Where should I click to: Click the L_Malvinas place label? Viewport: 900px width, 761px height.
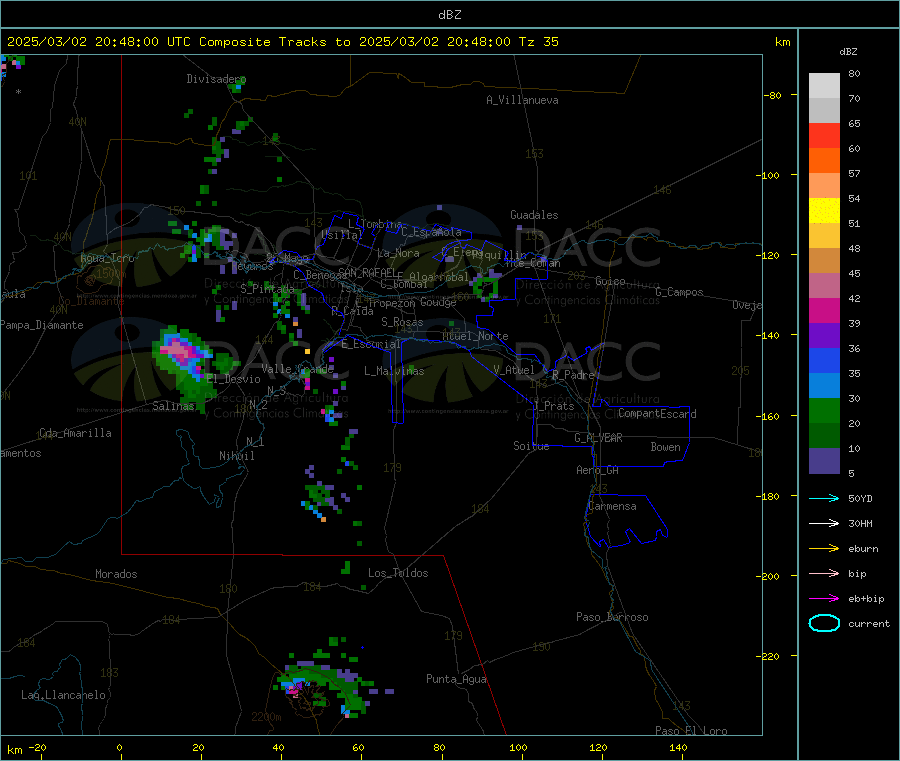[x=394, y=371]
